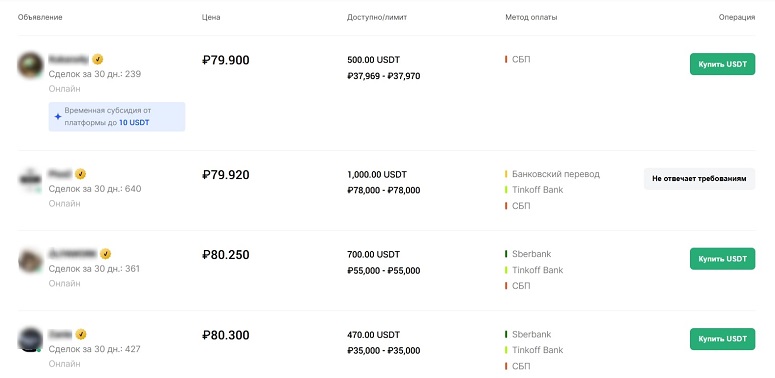Click verified badge of seller with 427 deals
The height and width of the screenshot is (378, 775).
(x=81, y=334)
